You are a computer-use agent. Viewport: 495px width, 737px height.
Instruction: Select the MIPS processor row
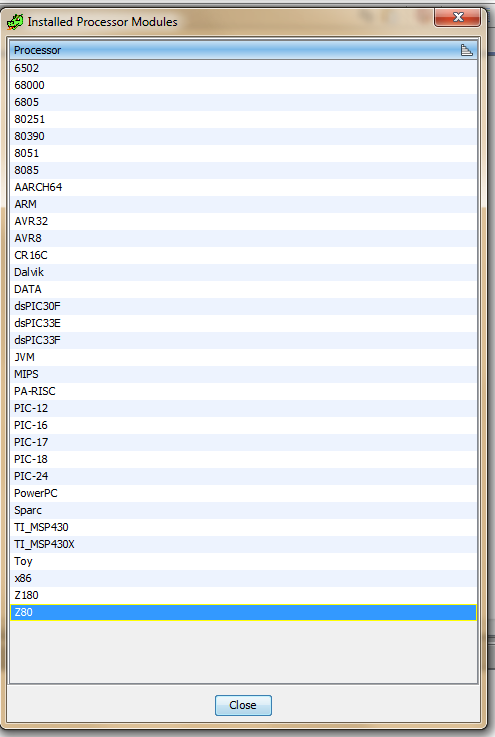(243, 374)
